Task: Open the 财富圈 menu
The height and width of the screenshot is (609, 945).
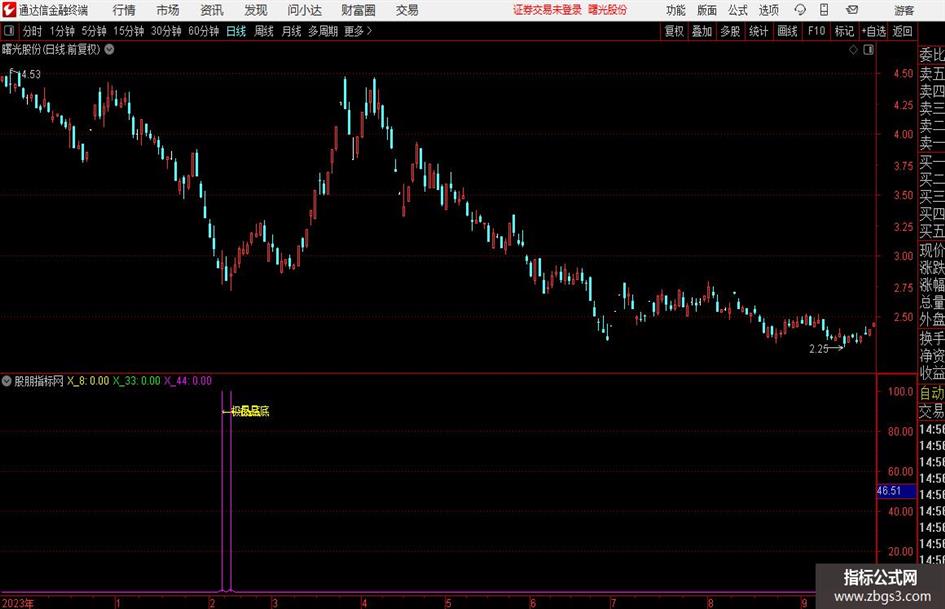Action: [x=358, y=10]
